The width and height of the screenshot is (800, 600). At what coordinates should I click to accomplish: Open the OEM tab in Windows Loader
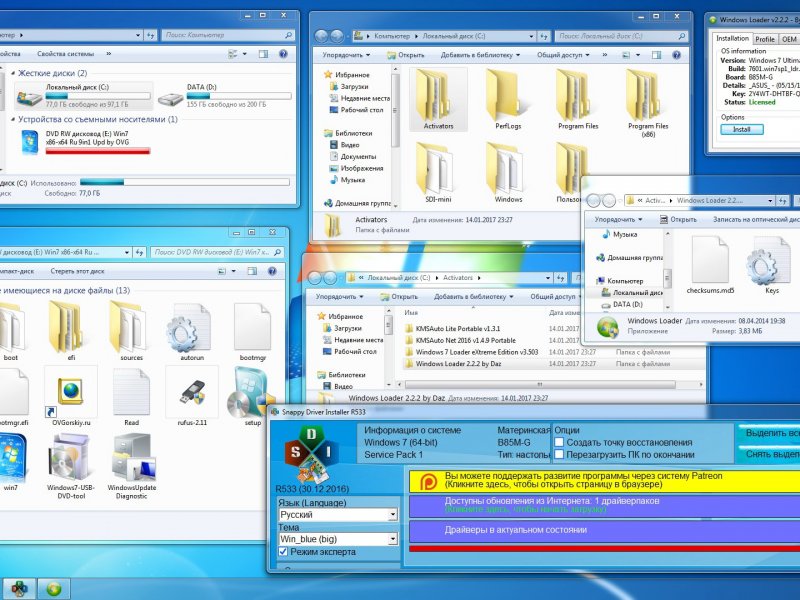tap(789, 39)
